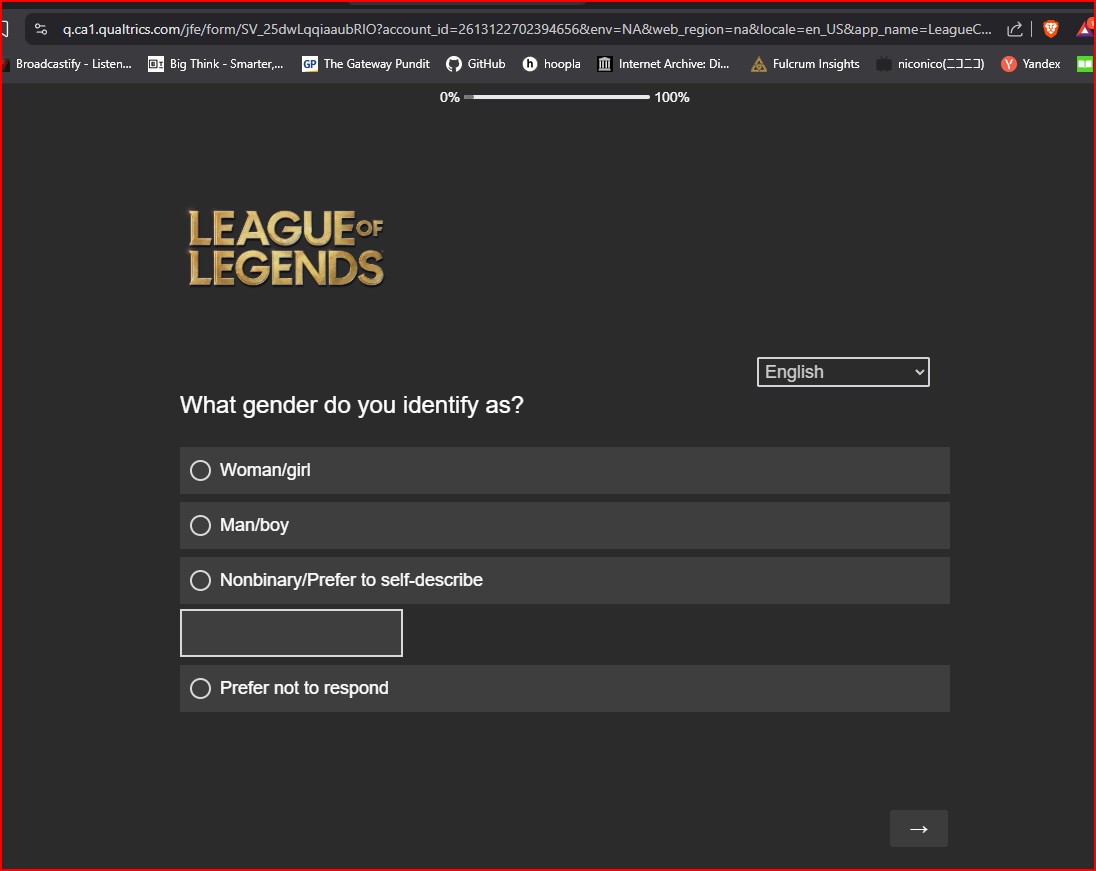Screen dimensions: 1096x871
Task: Open the English language dropdown
Action: coord(843,372)
